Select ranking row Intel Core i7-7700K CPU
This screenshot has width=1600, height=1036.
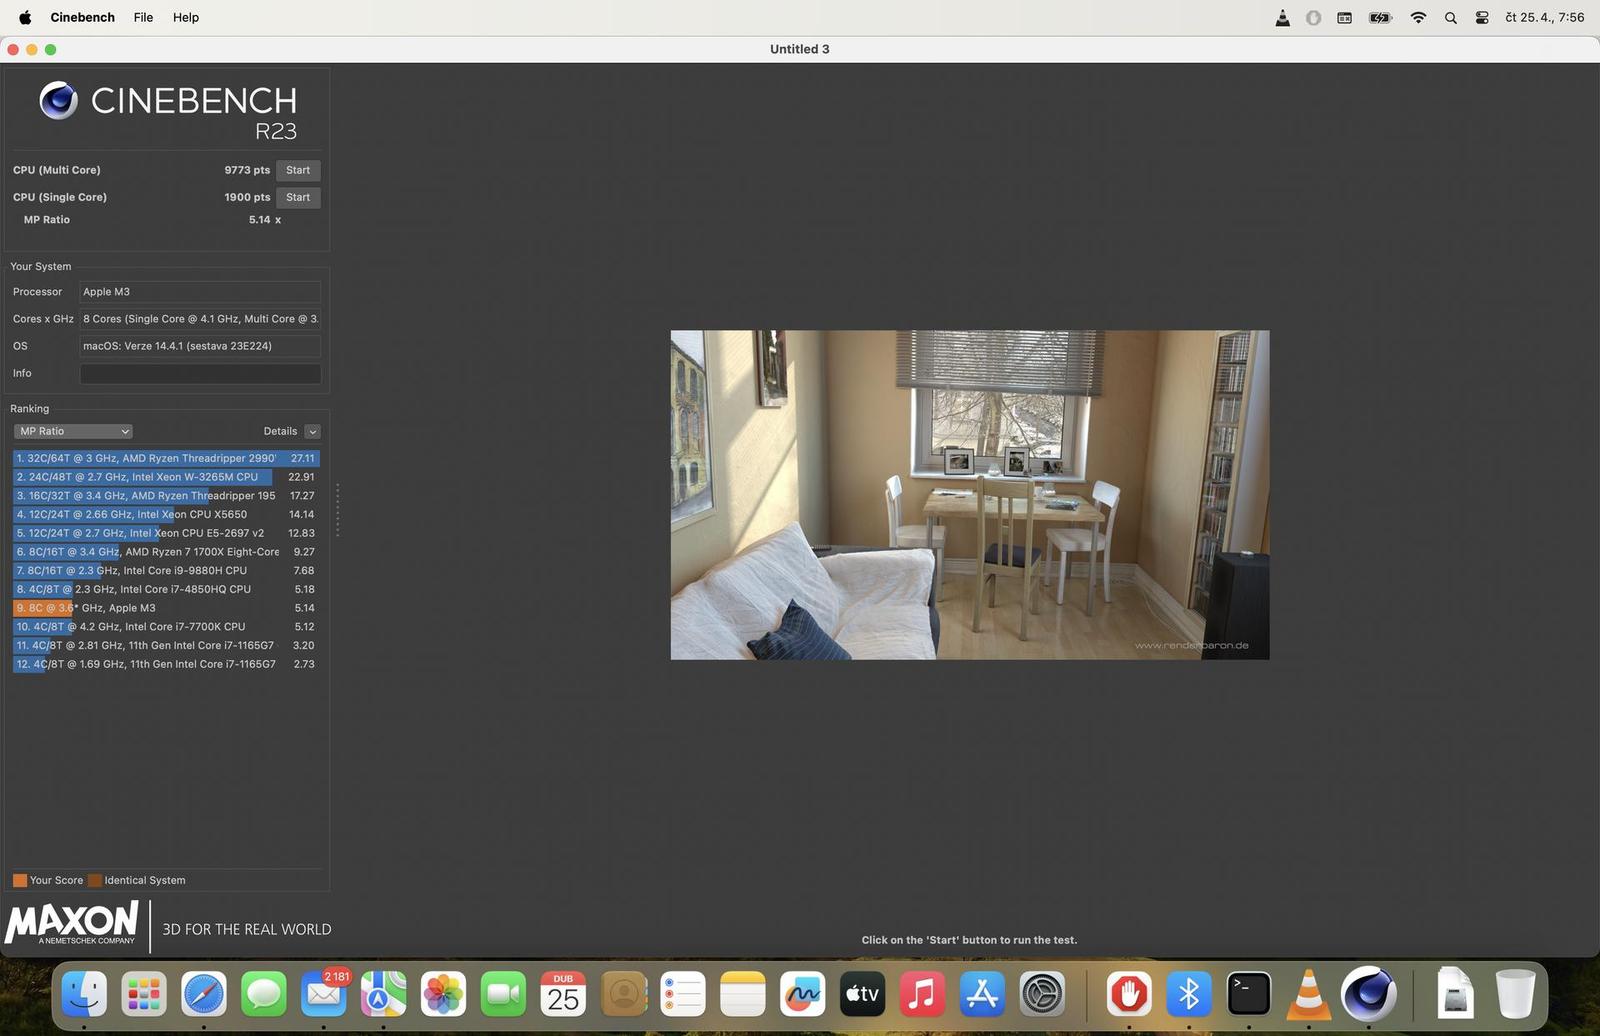point(166,627)
